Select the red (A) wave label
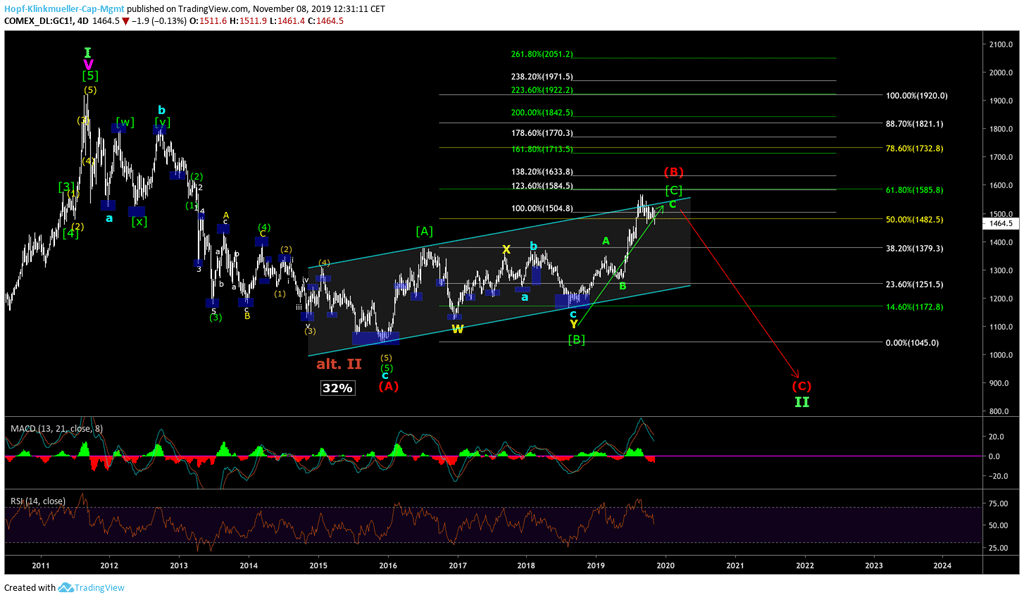This screenshot has width=1024, height=600. (389, 387)
